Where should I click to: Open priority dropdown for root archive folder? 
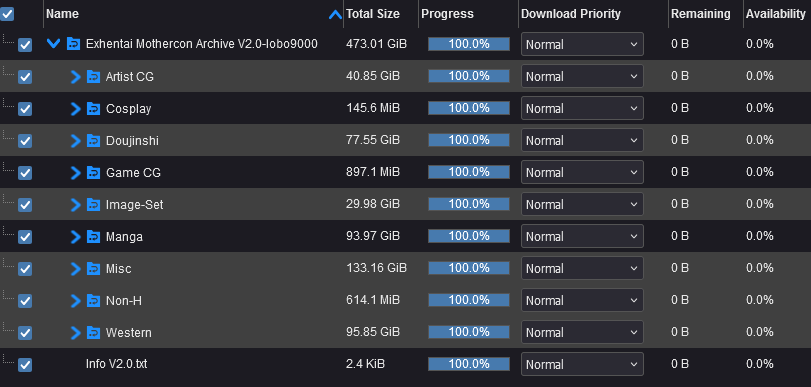(582, 44)
